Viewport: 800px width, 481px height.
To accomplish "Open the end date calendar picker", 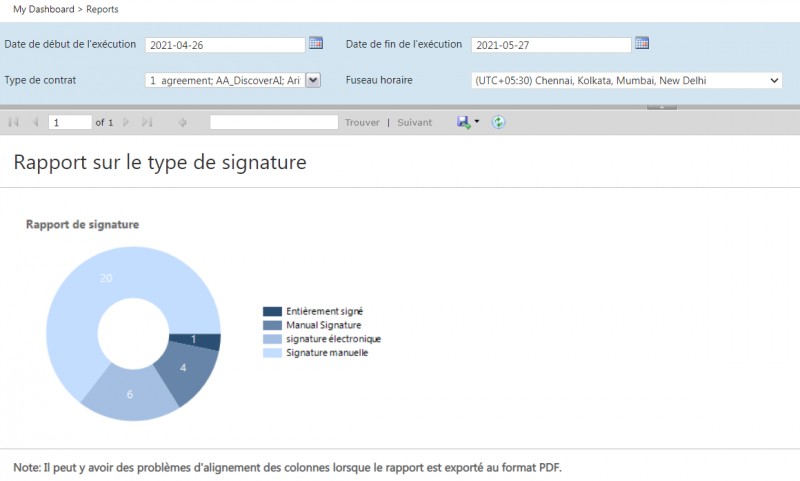I will (642, 43).
